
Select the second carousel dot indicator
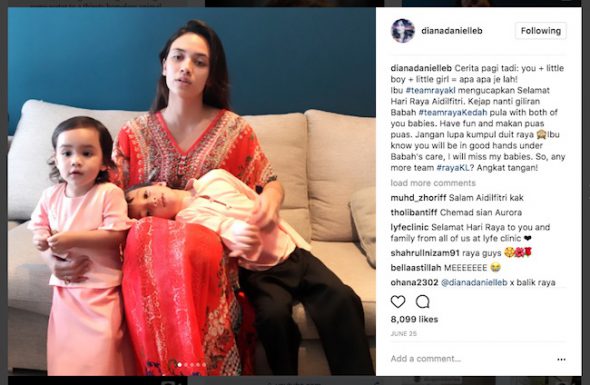pos(186,365)
